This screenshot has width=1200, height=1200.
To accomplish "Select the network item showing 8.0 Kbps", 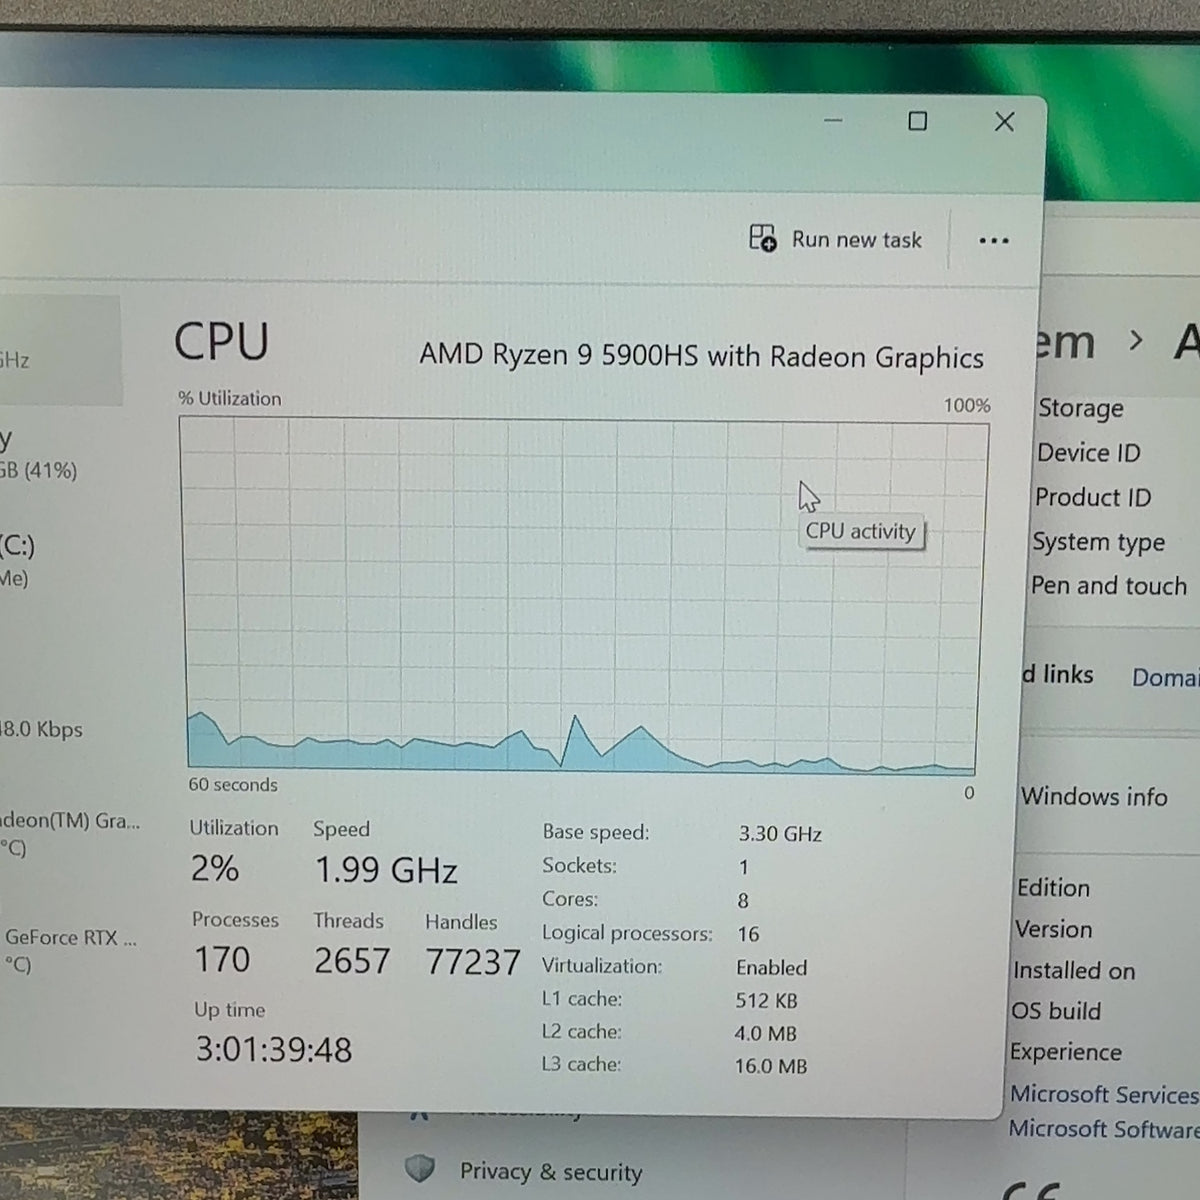I will tap(42, 729).
